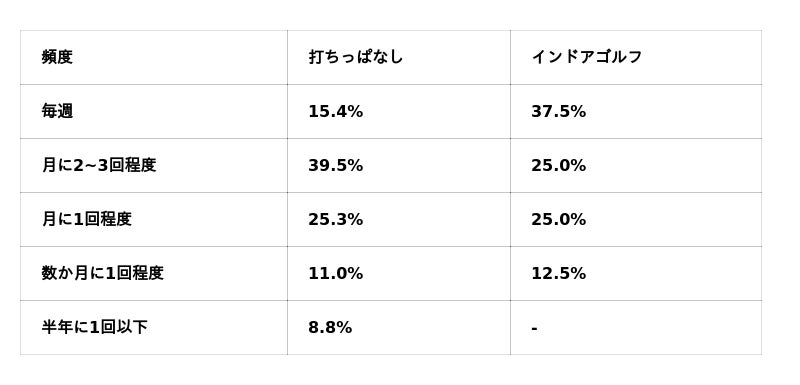Image resolution: width=800 pixels, height=385 pixels.
Task: Click the 12.5% value
Action: pyautogui.click(x=559, y=273)
